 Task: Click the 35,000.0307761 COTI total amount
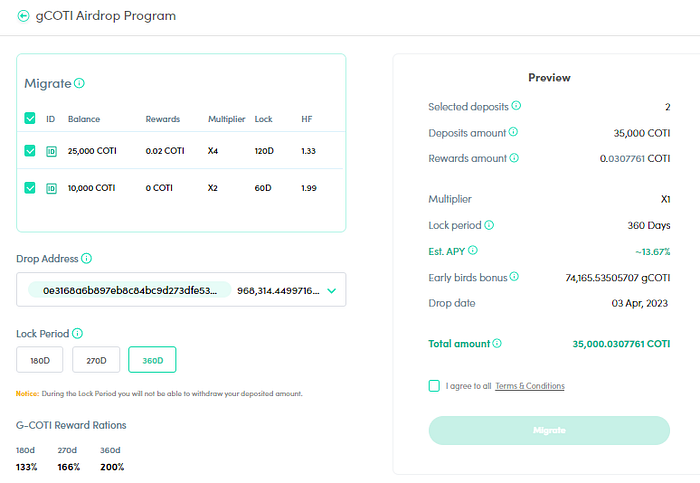621,344
